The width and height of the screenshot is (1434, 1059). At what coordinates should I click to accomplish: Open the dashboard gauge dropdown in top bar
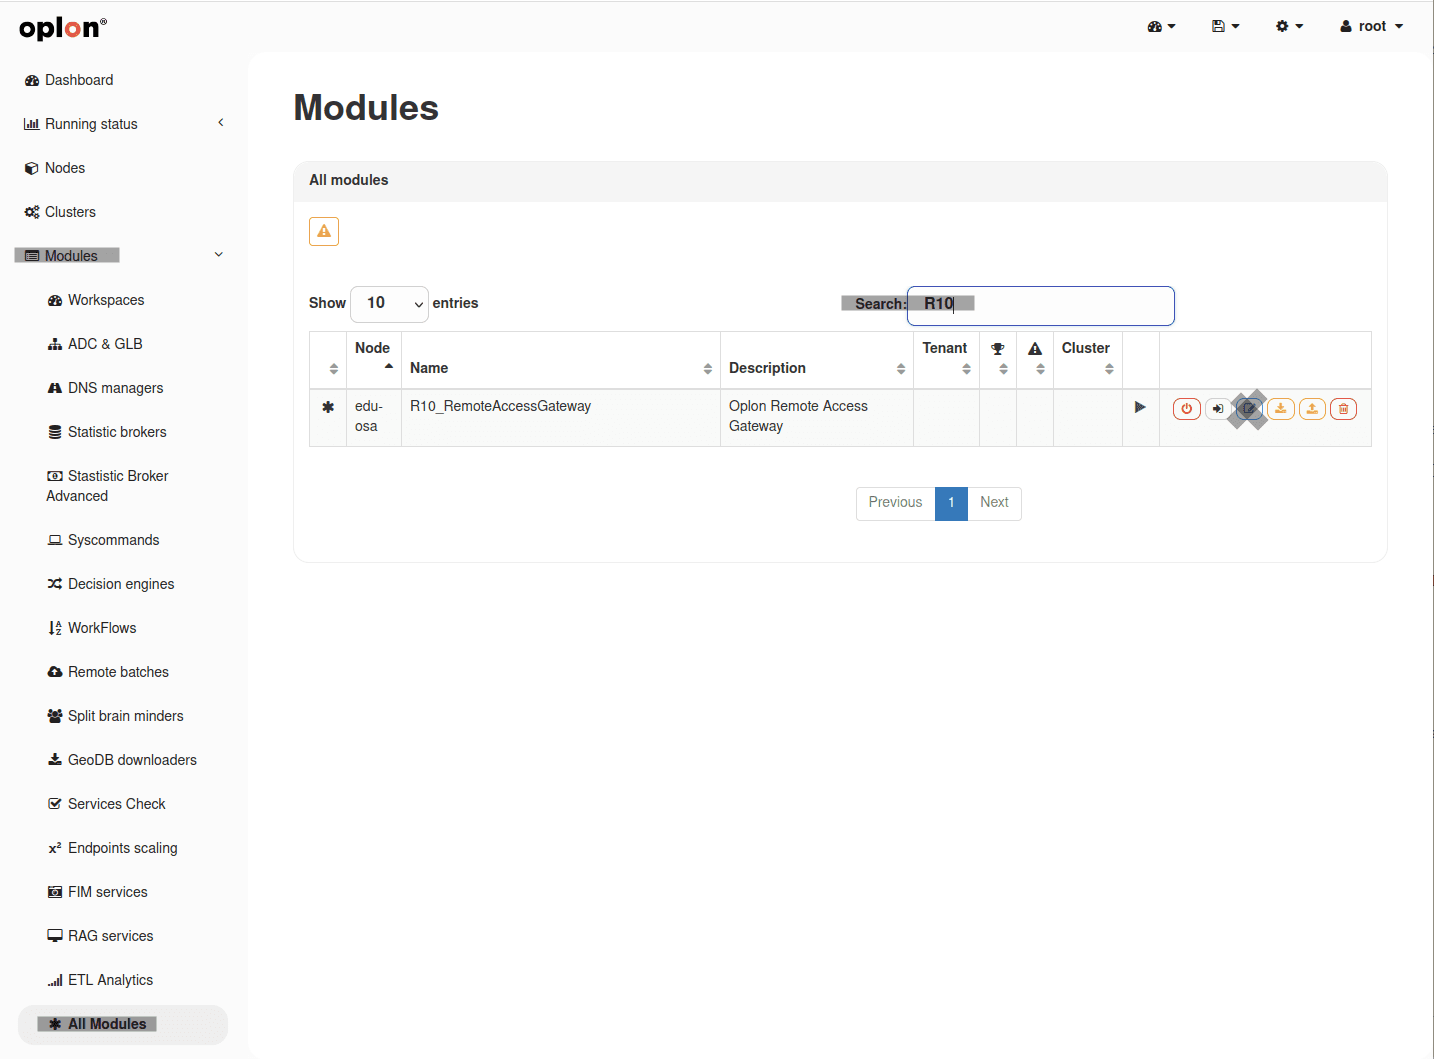[1161, 26]
